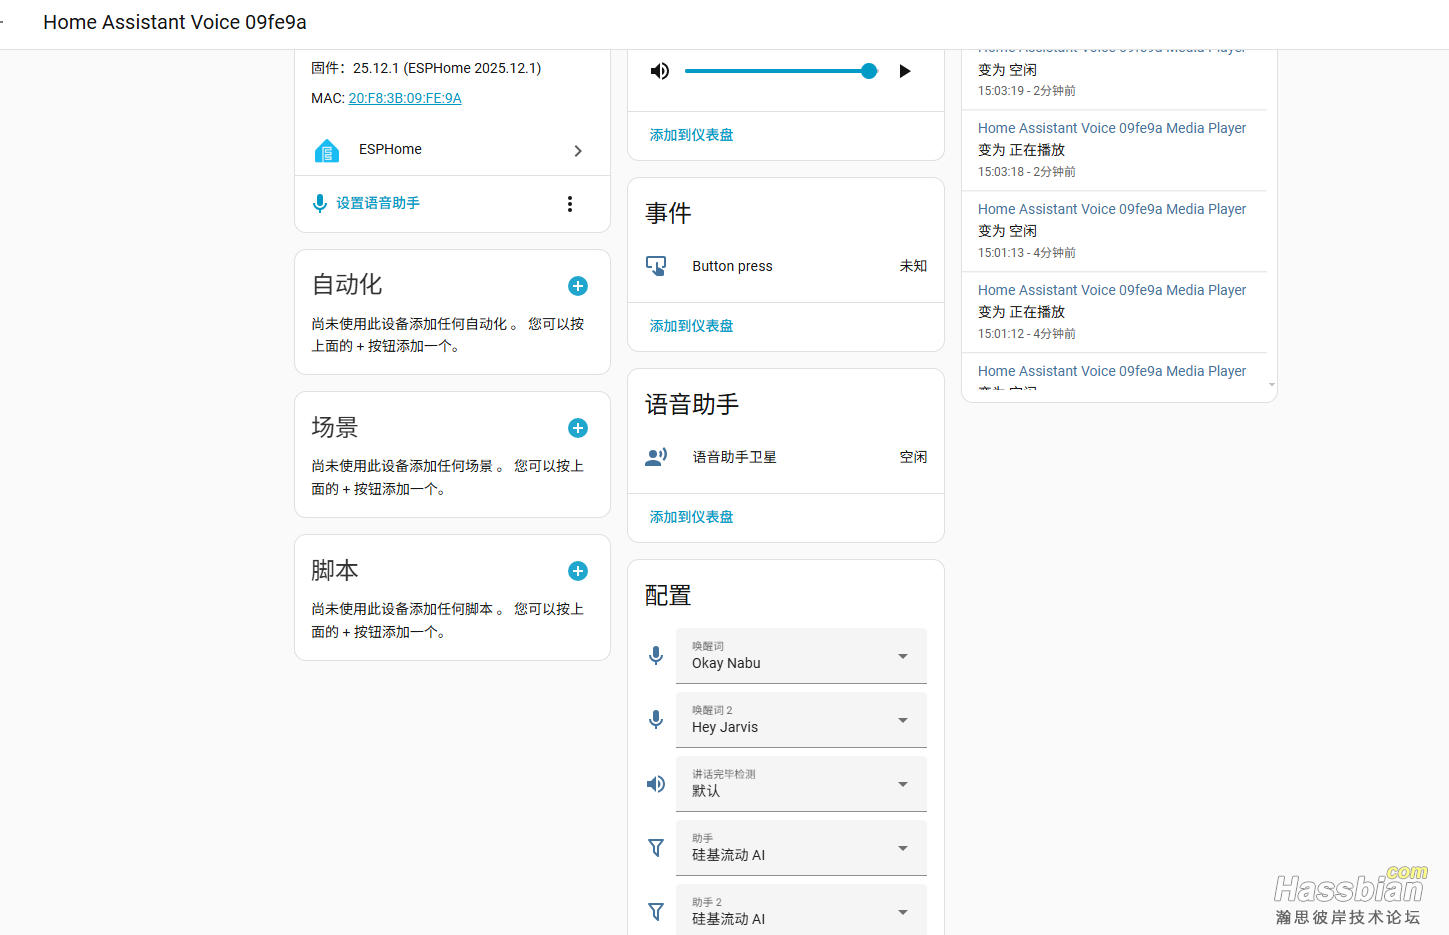
Task: Add a new script with plus icon
Action: point(578,571)
